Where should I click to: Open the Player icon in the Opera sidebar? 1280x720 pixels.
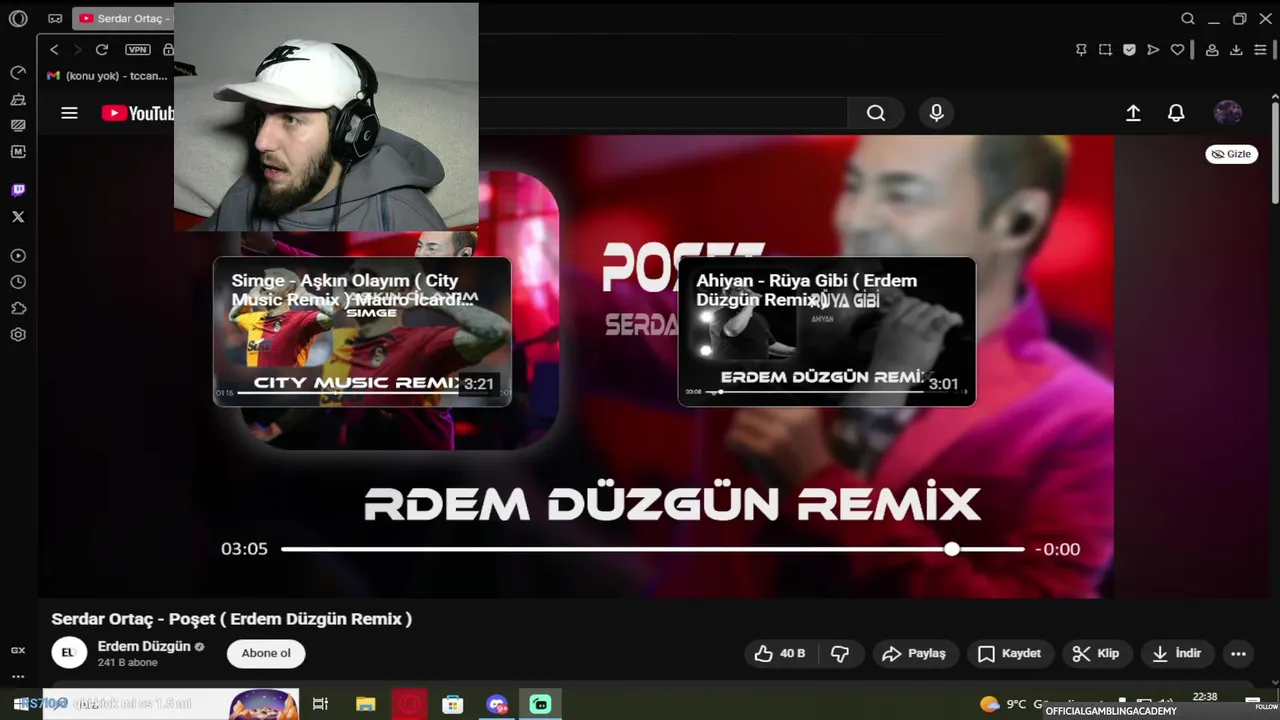pos(18,256)
